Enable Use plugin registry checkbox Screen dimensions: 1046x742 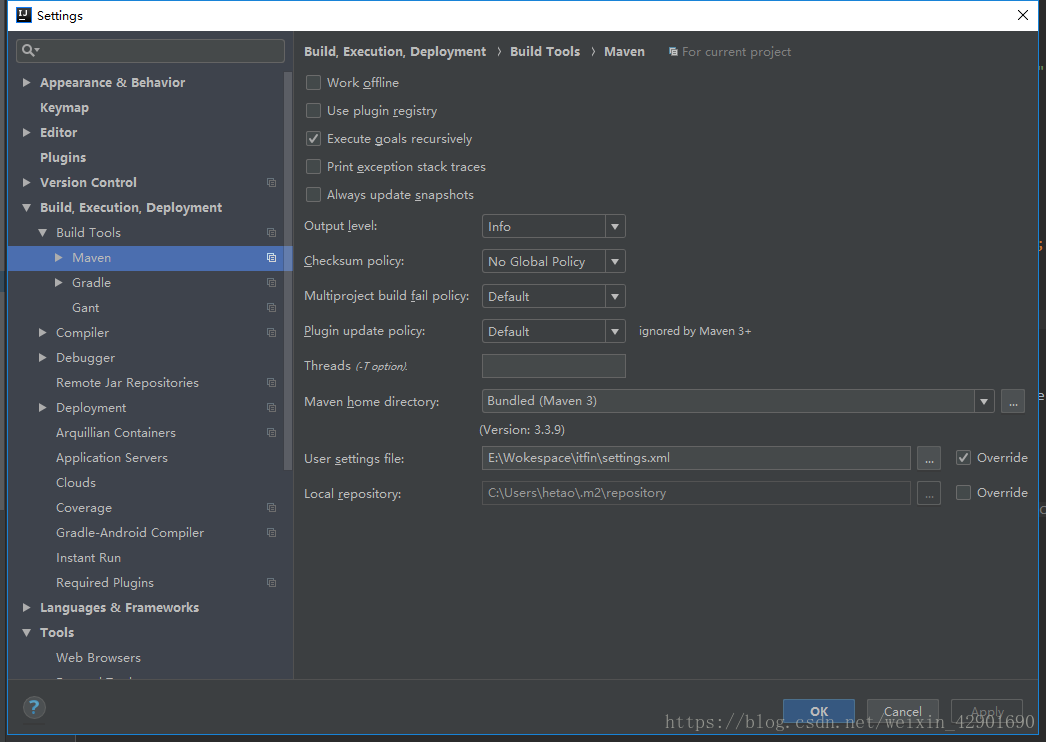pyautogui.click(x=313, y=111)
